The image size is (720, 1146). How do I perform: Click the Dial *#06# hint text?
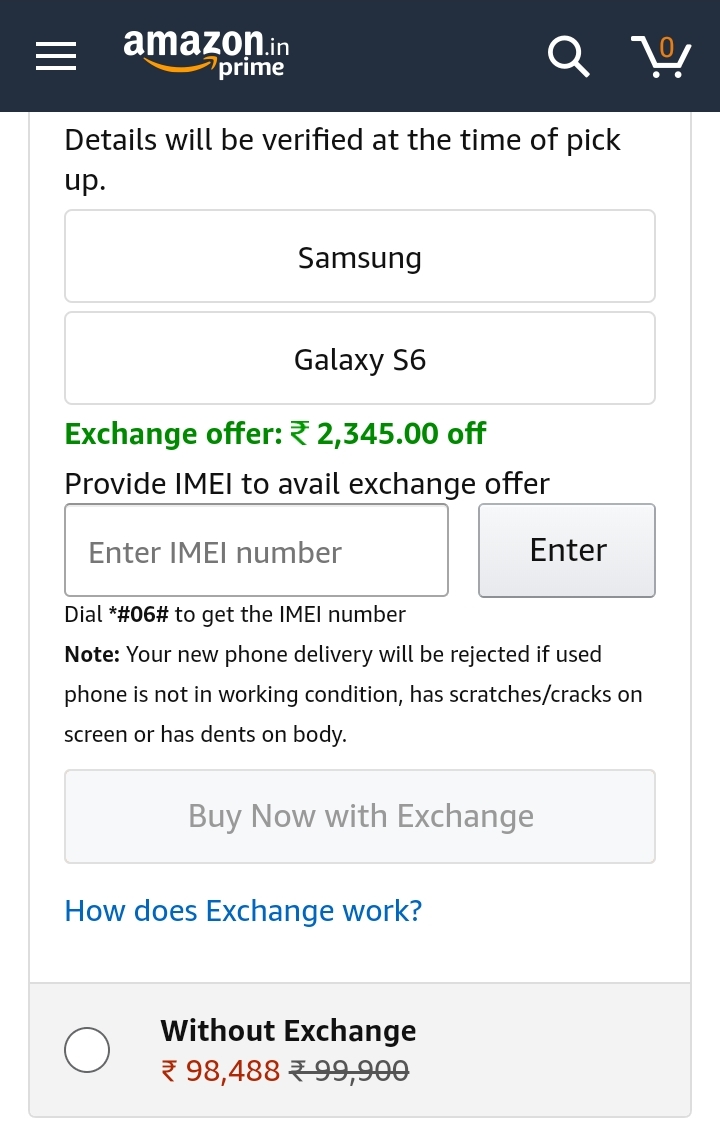click(235, 614)
